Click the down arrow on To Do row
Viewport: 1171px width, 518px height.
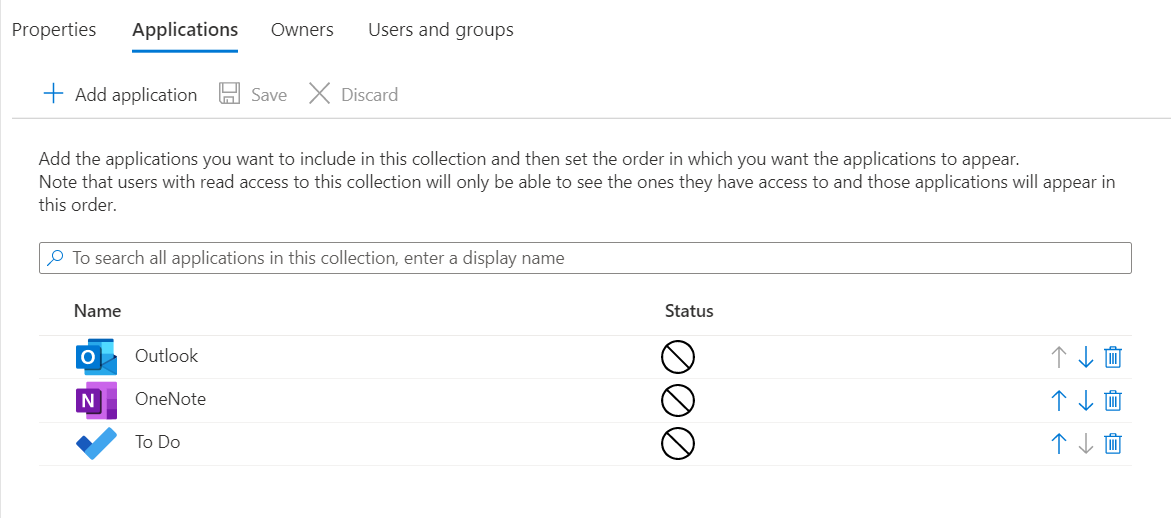coord(1086,444)
